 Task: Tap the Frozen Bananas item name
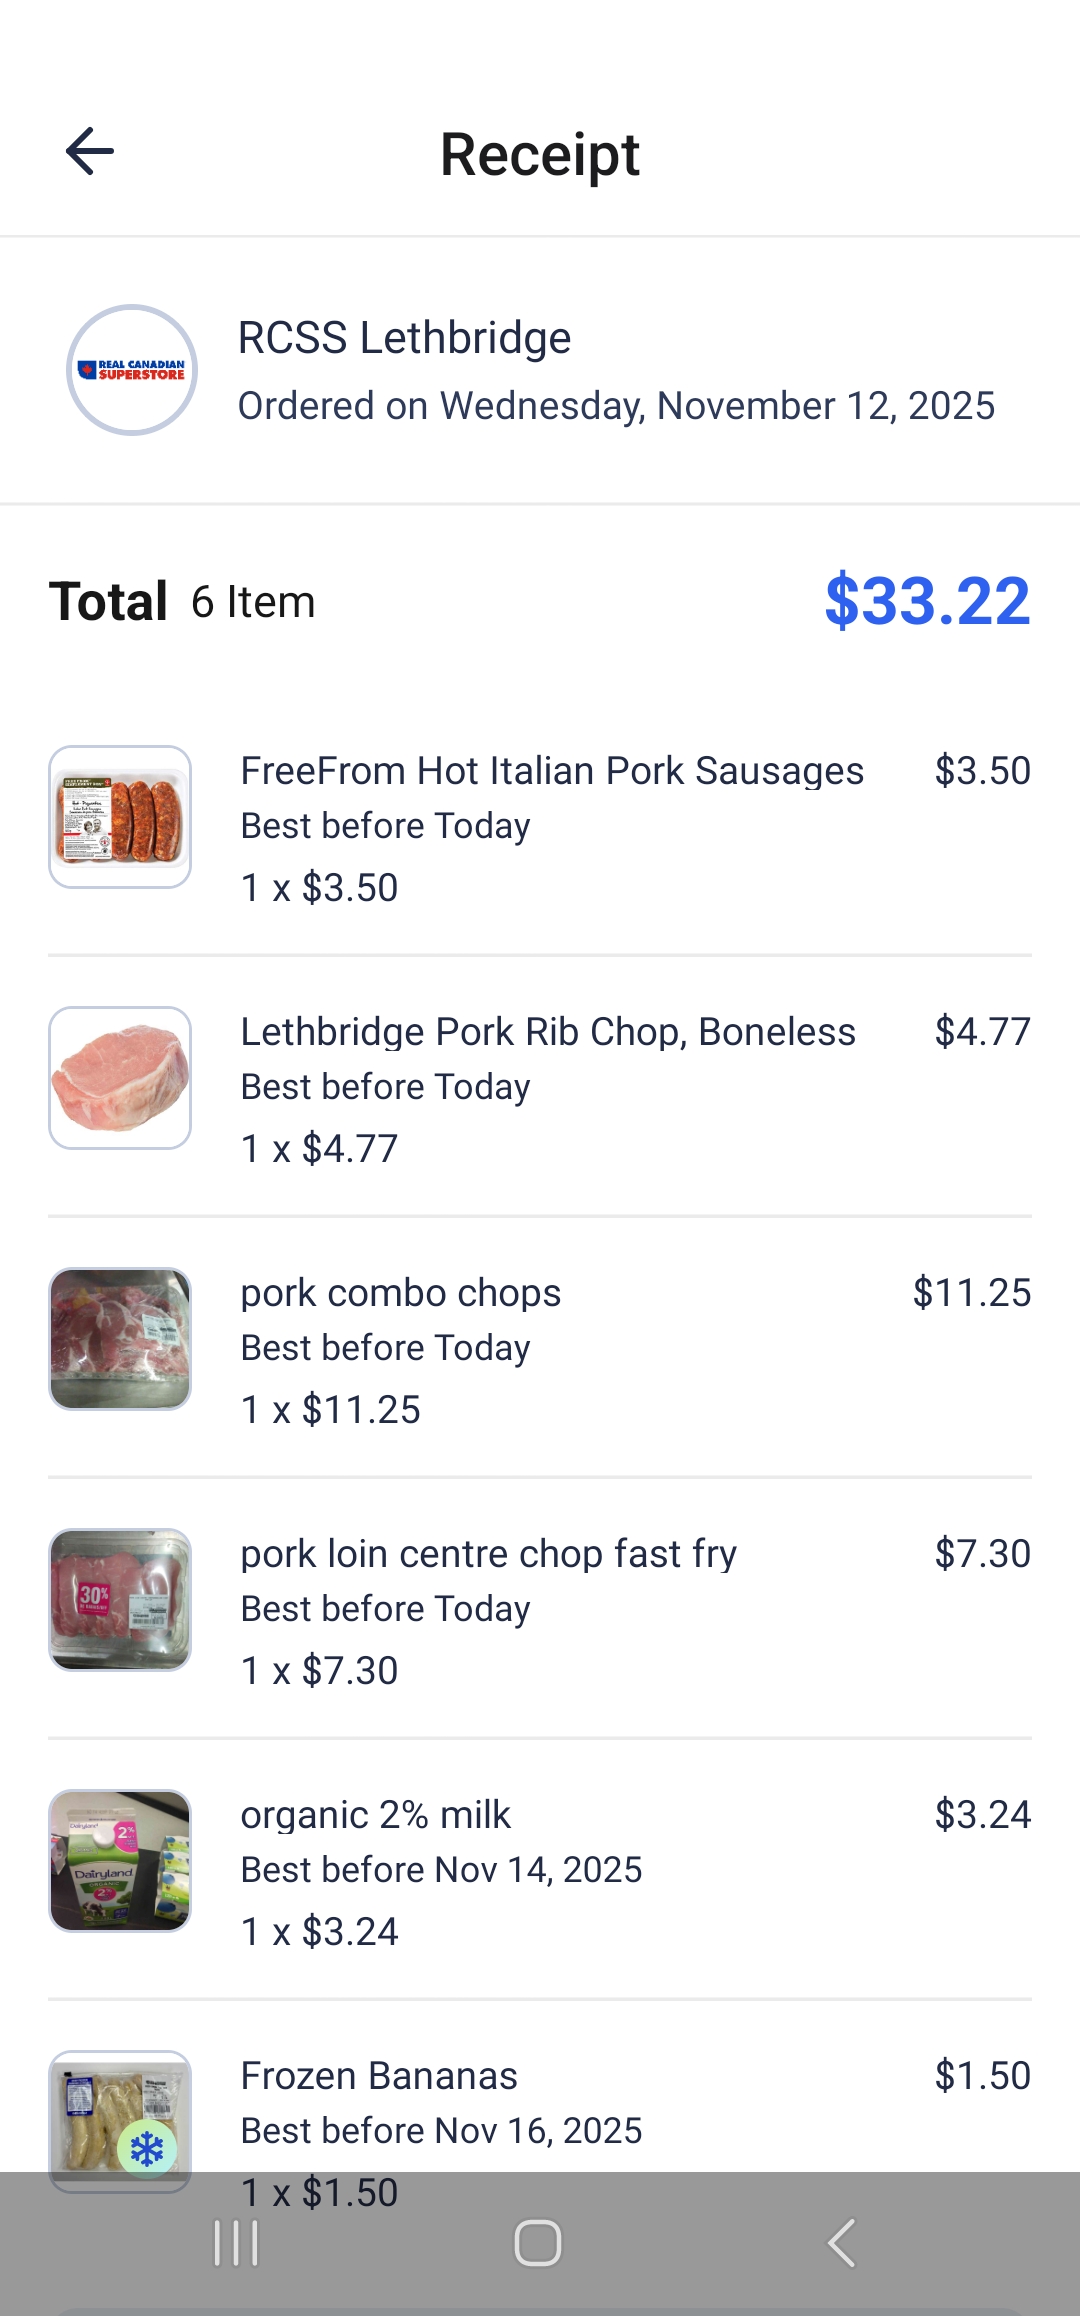click(x=379, y=2076)
